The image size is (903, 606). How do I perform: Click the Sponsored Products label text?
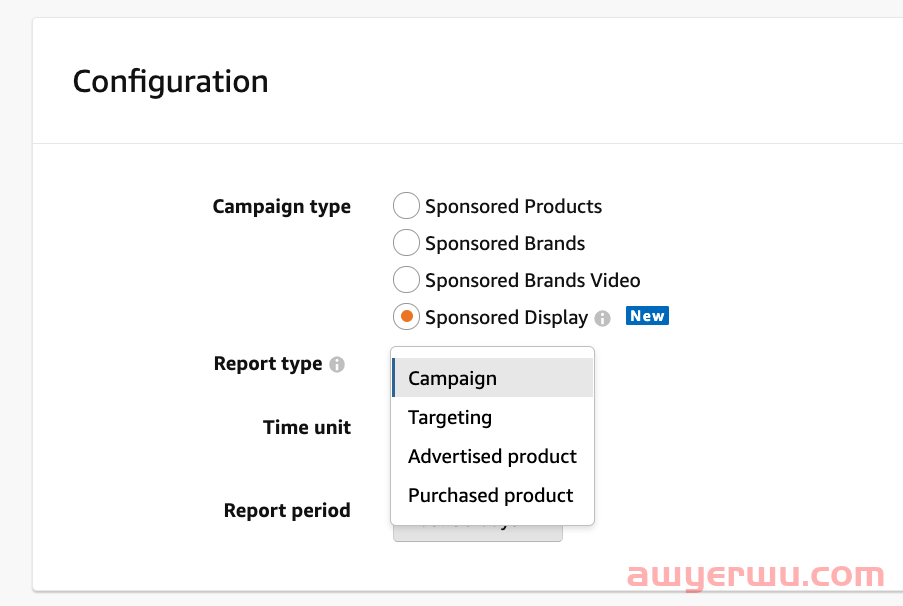click(x=513, y=207)
